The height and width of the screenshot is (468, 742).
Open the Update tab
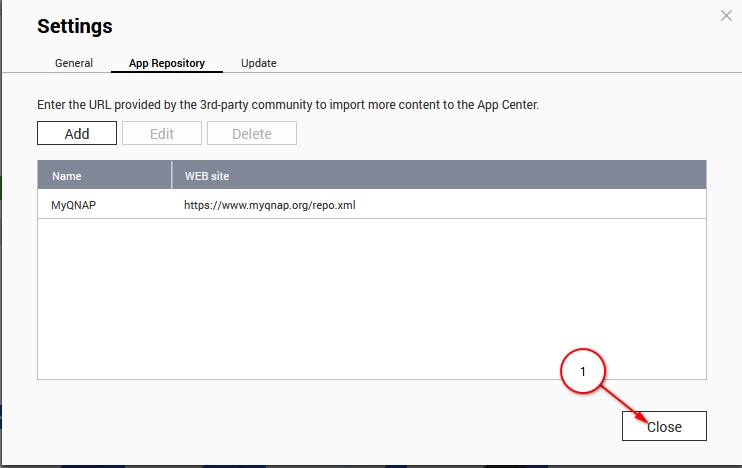[x=258, y=63]
